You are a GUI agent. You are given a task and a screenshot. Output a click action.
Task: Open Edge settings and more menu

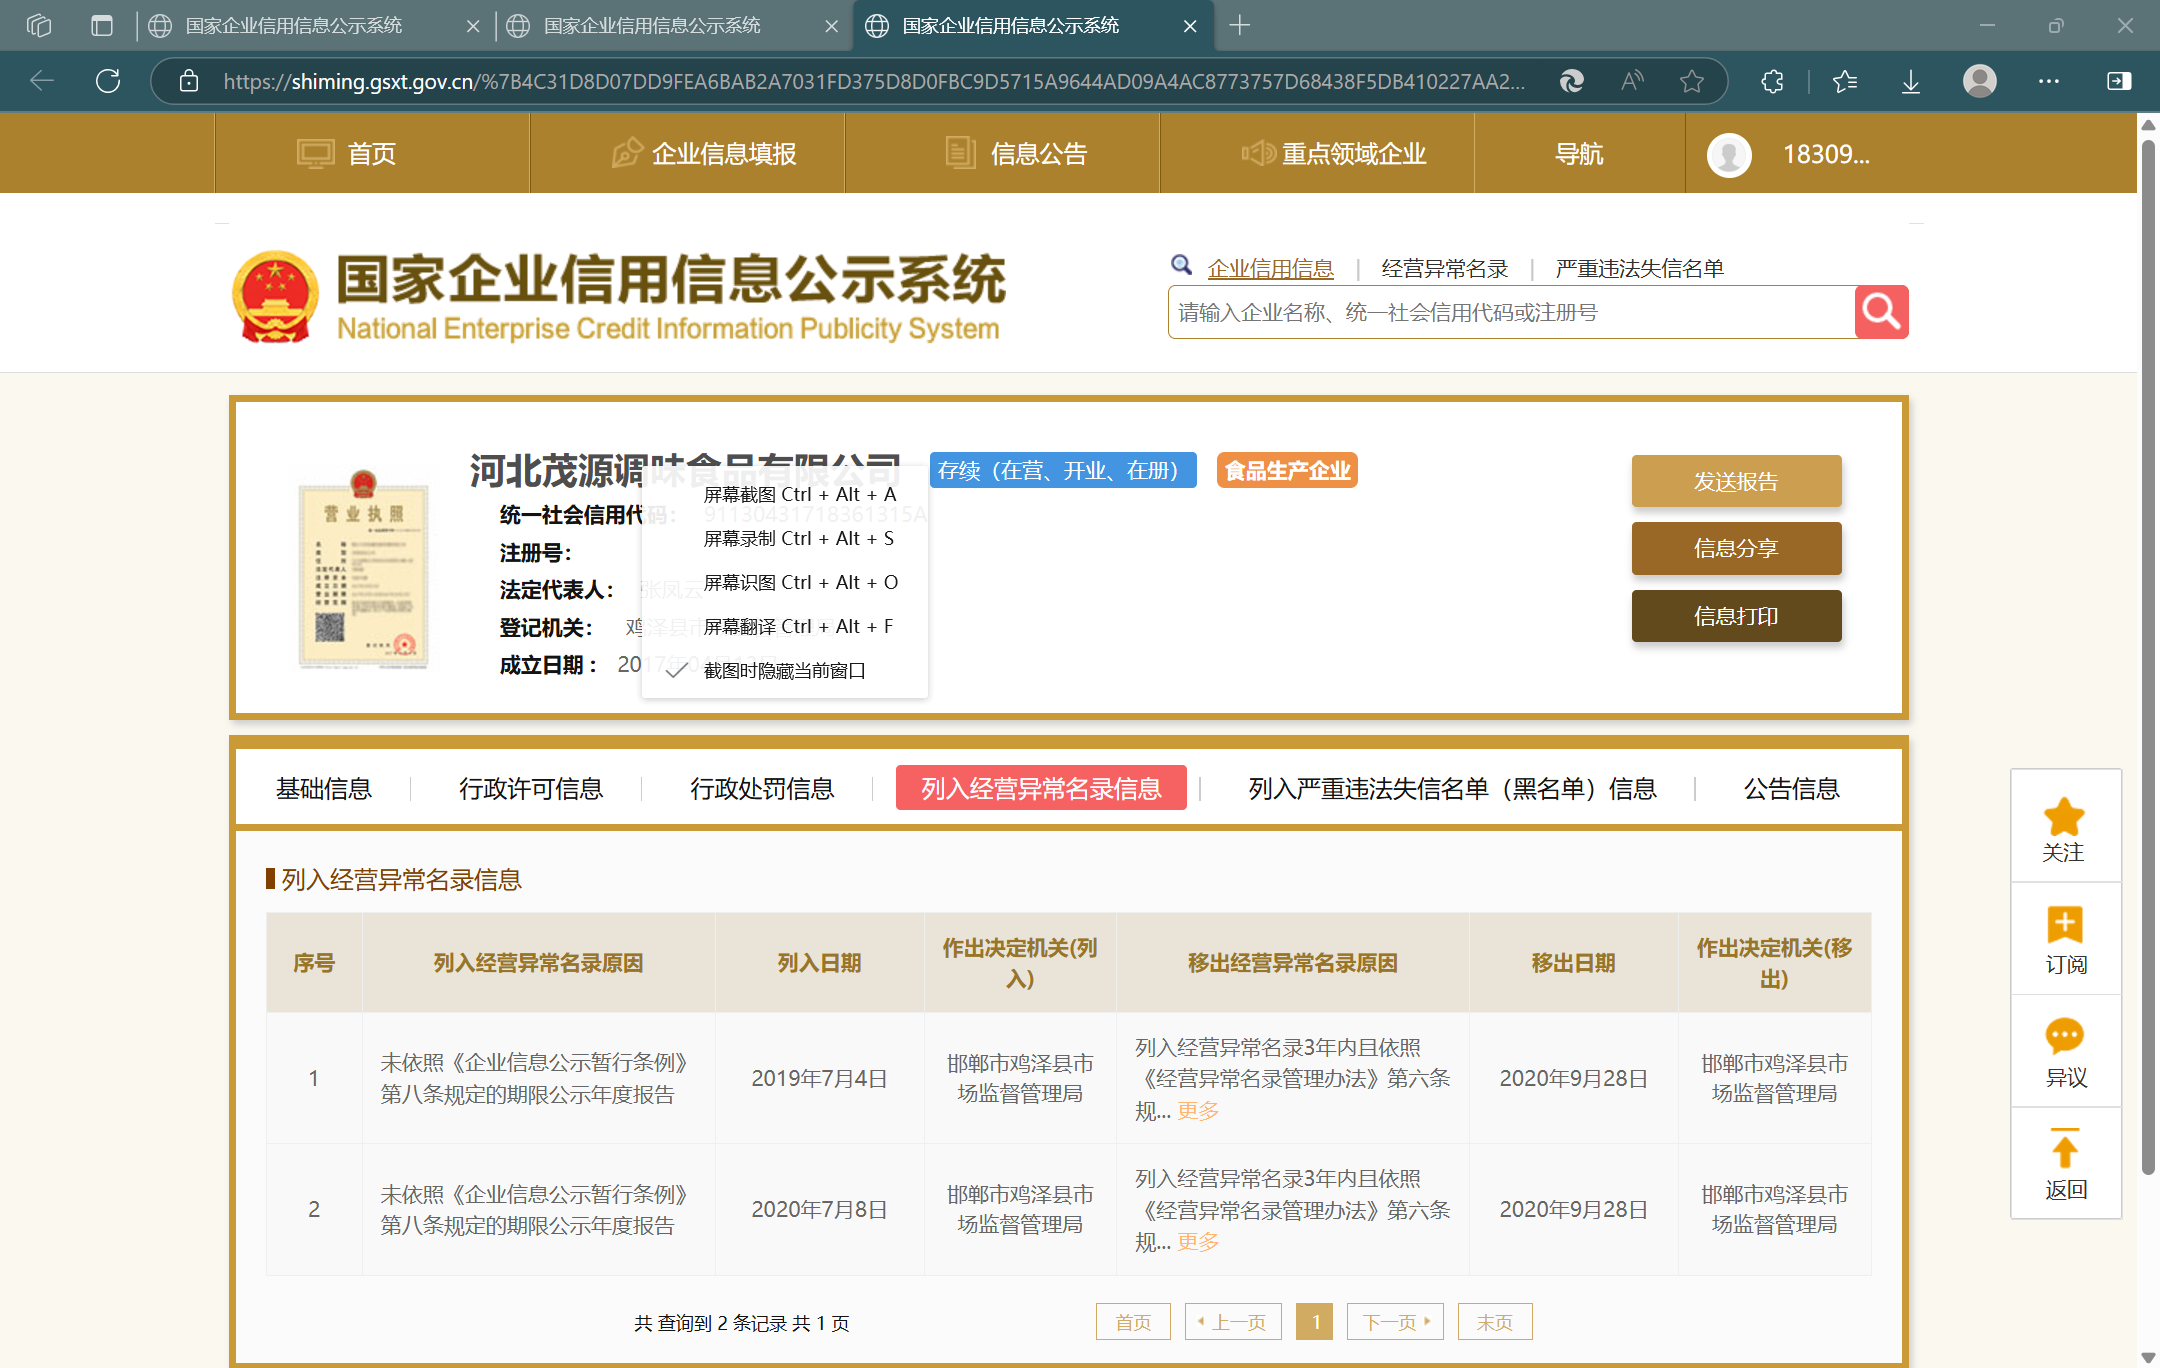2049,81
